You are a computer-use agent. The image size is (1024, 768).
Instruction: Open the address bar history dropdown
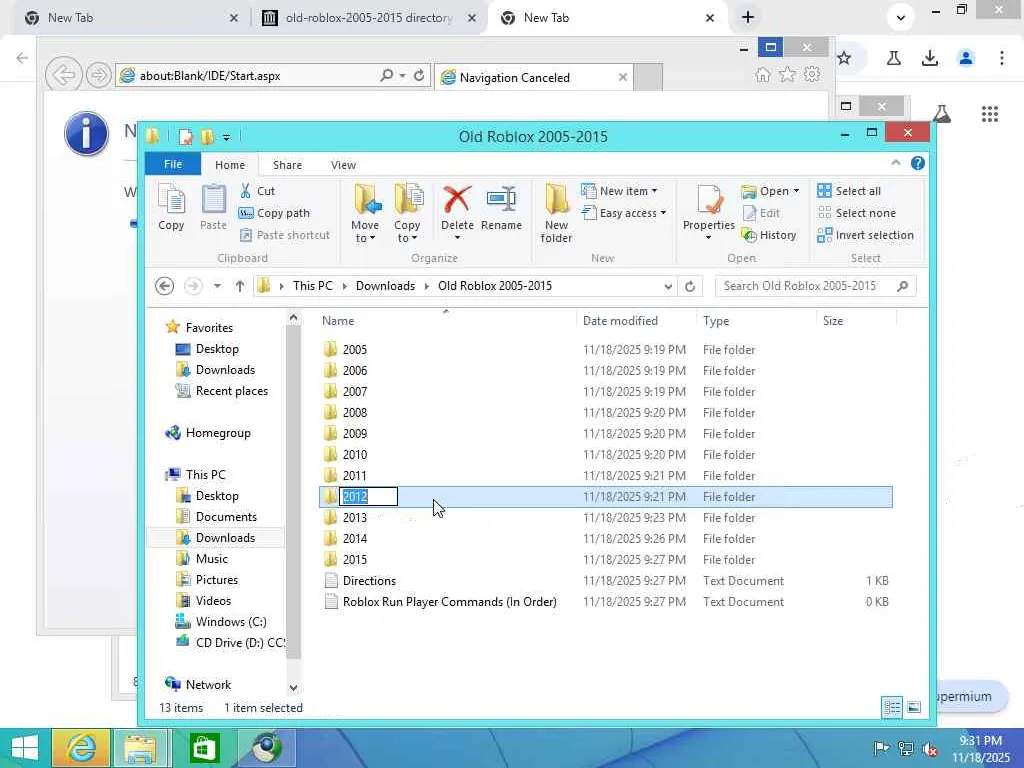click(668, 286)
